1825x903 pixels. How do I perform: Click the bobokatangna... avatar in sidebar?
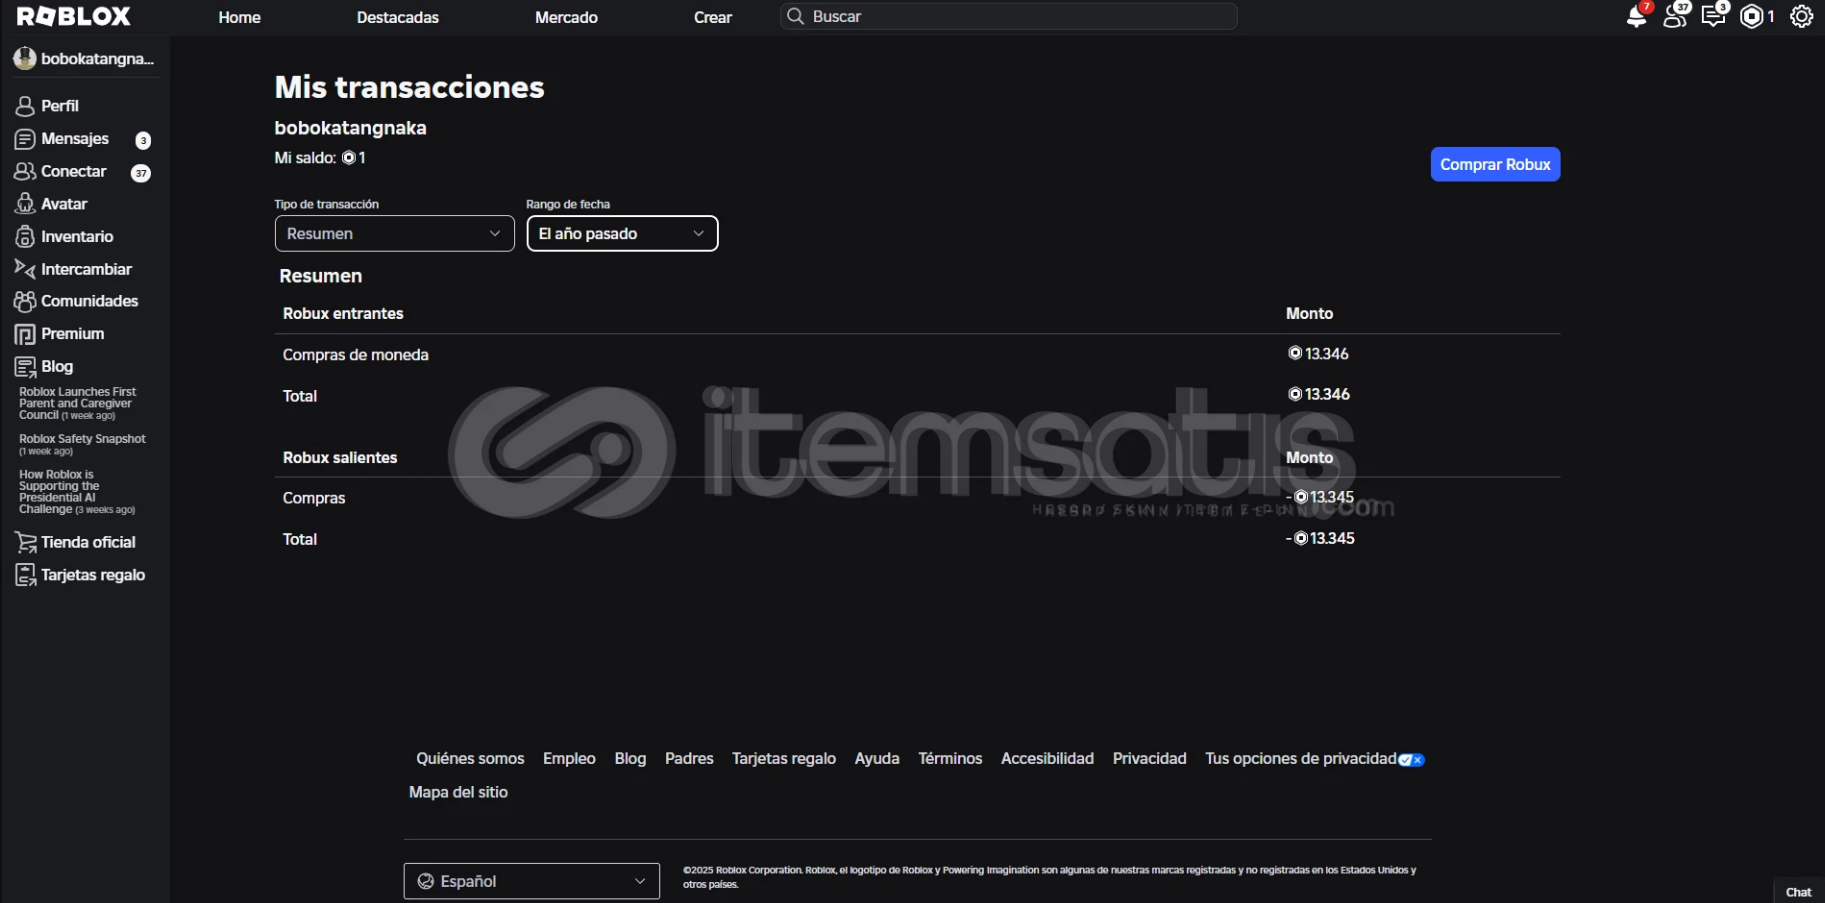(x=25, y=59)
